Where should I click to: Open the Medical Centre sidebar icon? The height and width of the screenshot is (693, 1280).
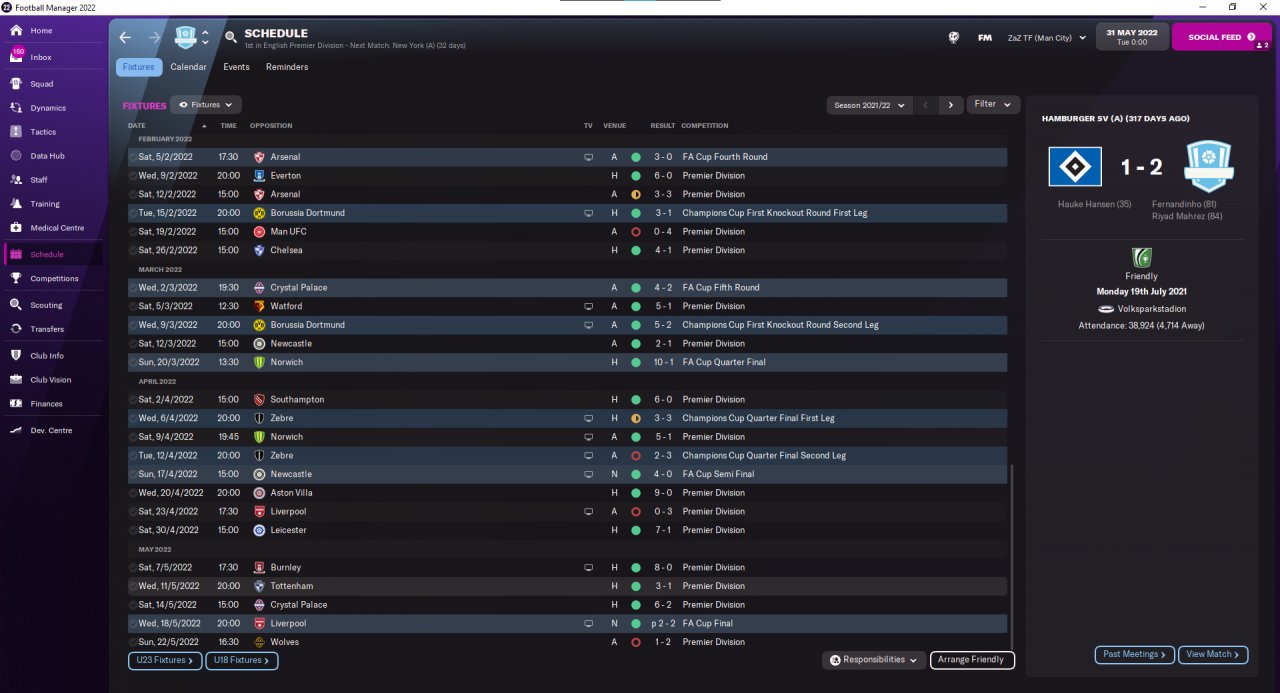pyautogui.click(x=16, y=228)
